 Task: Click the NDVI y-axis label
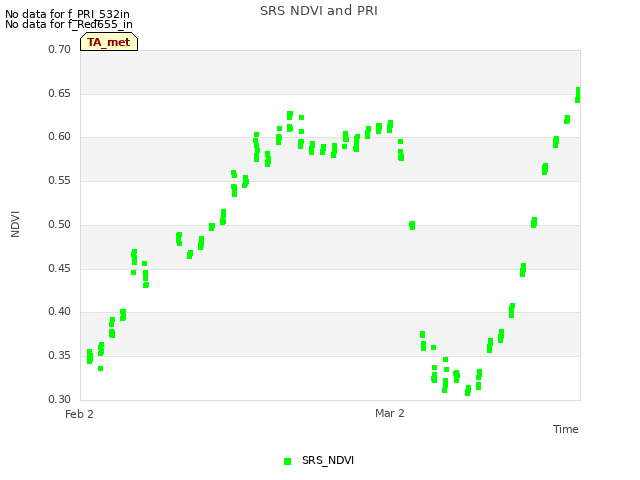tap(15, 224)
